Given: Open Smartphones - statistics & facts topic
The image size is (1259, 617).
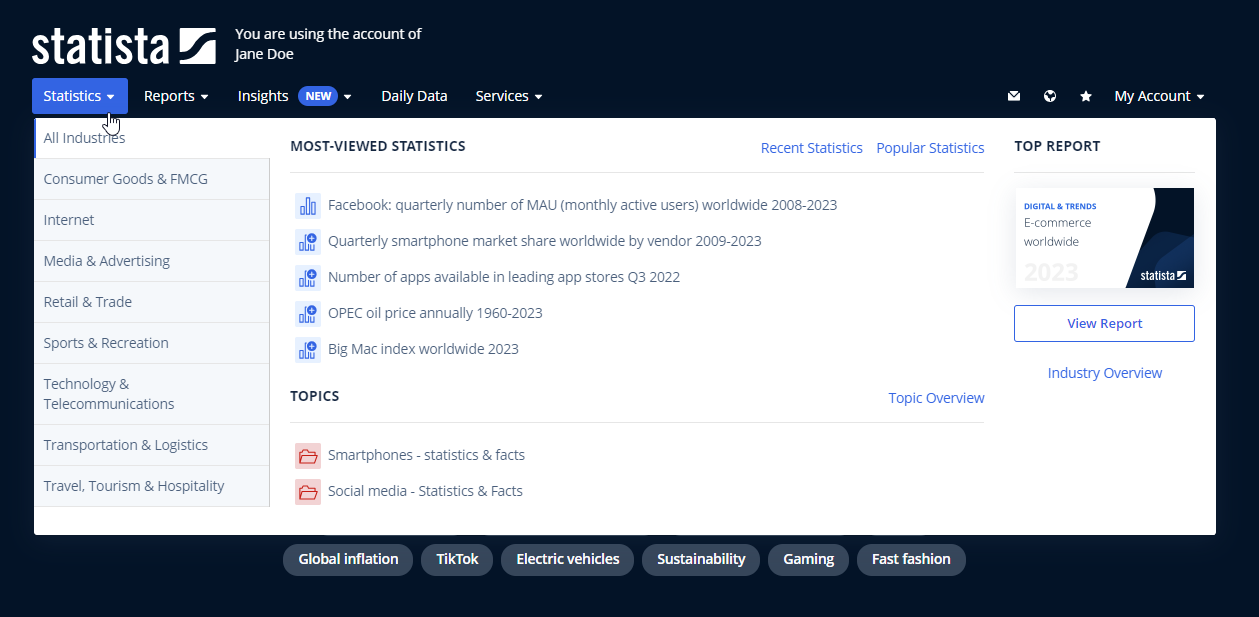Looking at the screenshot, I should (x=426, y=455).
